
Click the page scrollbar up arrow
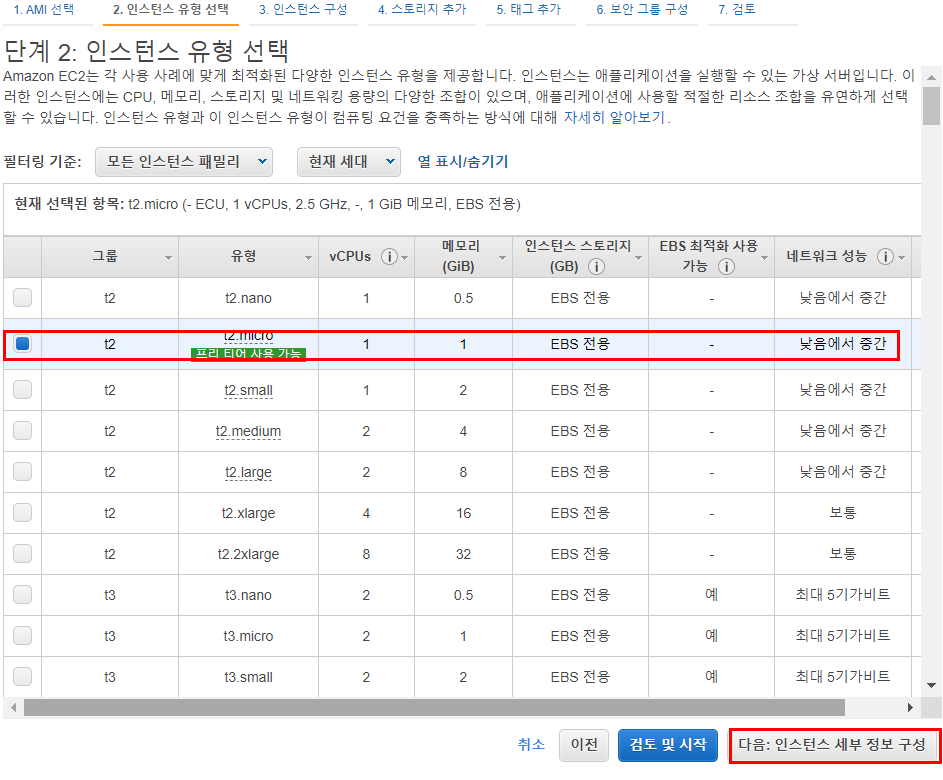pyautogui.click(x=931, y=77)
